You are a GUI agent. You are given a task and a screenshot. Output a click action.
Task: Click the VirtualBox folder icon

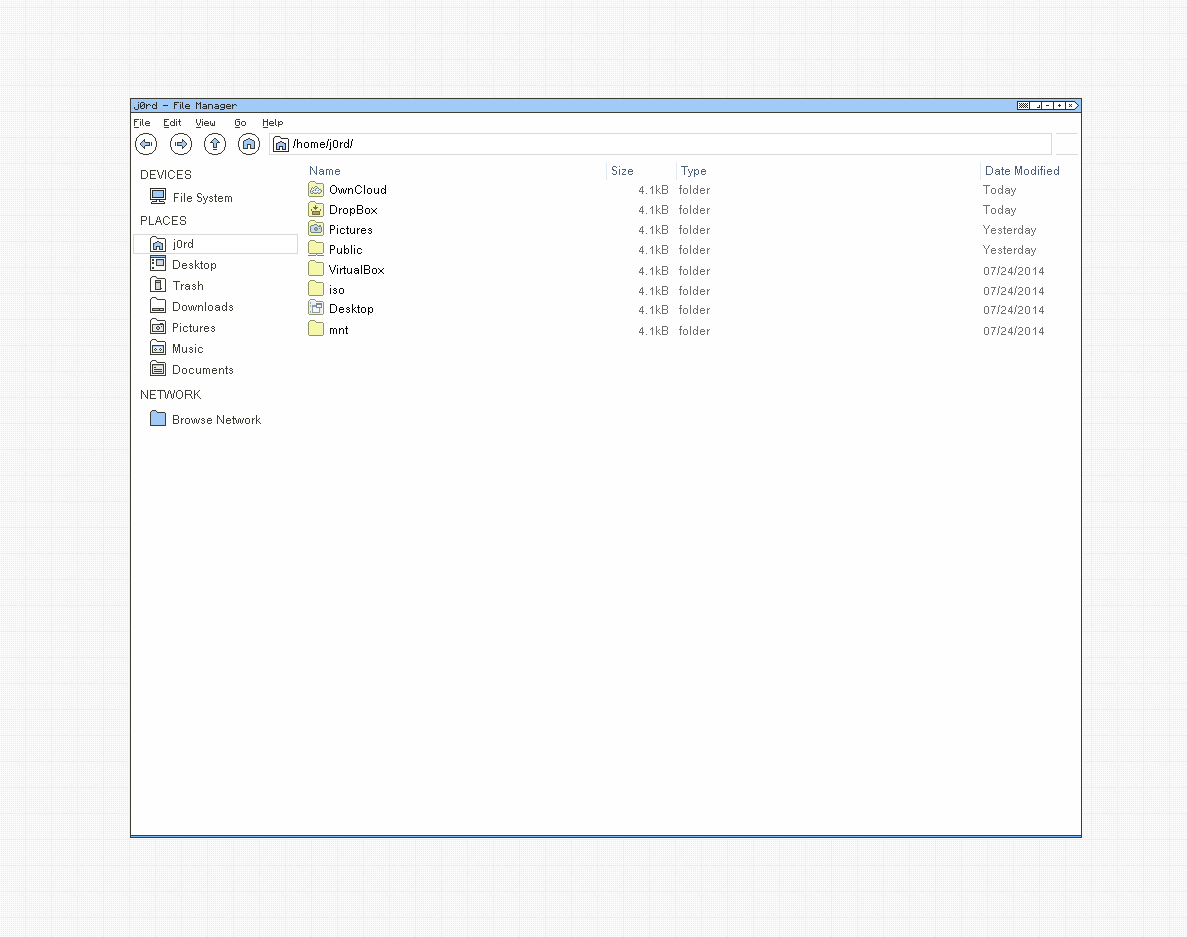coord(316,269)
